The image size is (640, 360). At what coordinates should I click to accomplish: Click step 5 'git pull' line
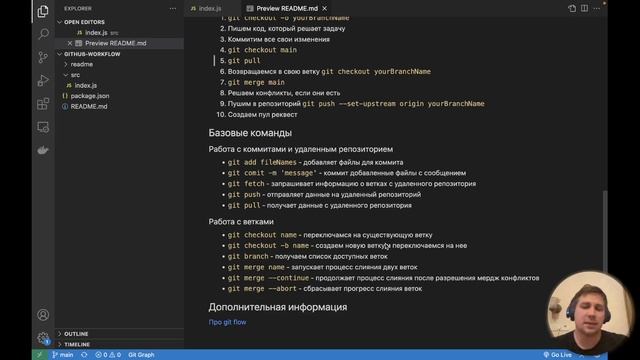(244, 61)
